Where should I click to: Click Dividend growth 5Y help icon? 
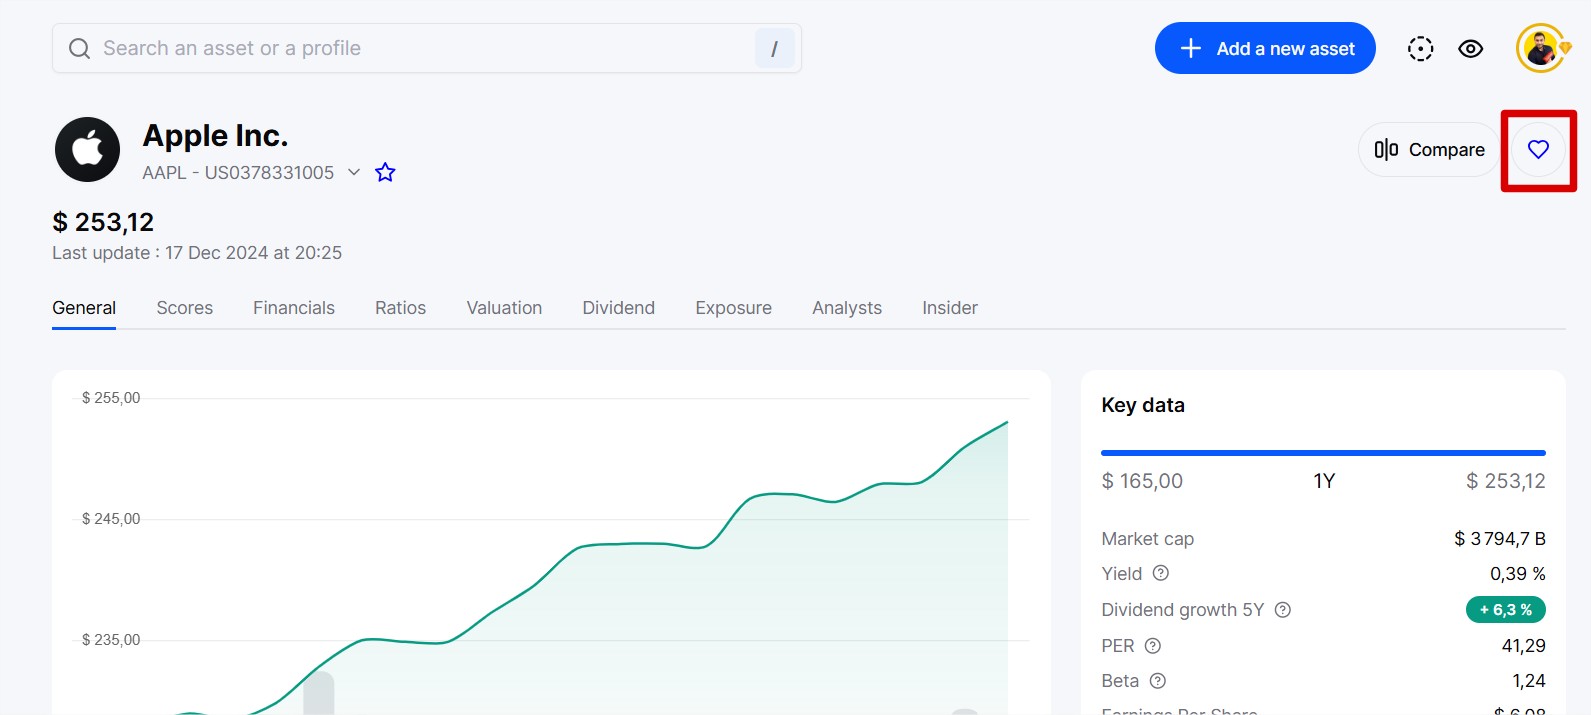click(x=1283, y=609)
